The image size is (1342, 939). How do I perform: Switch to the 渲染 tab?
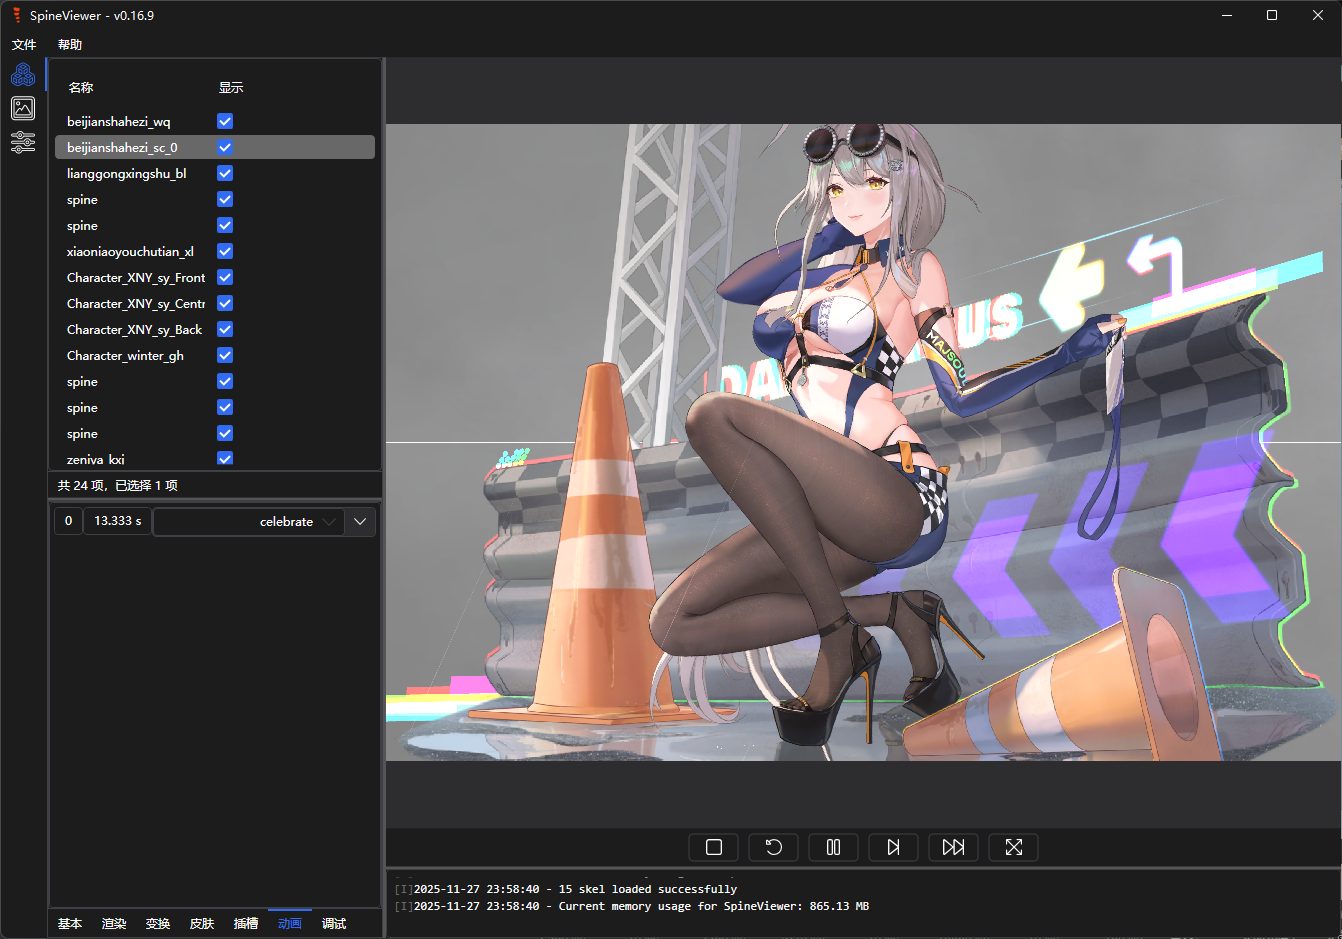(x=114, y=924)
